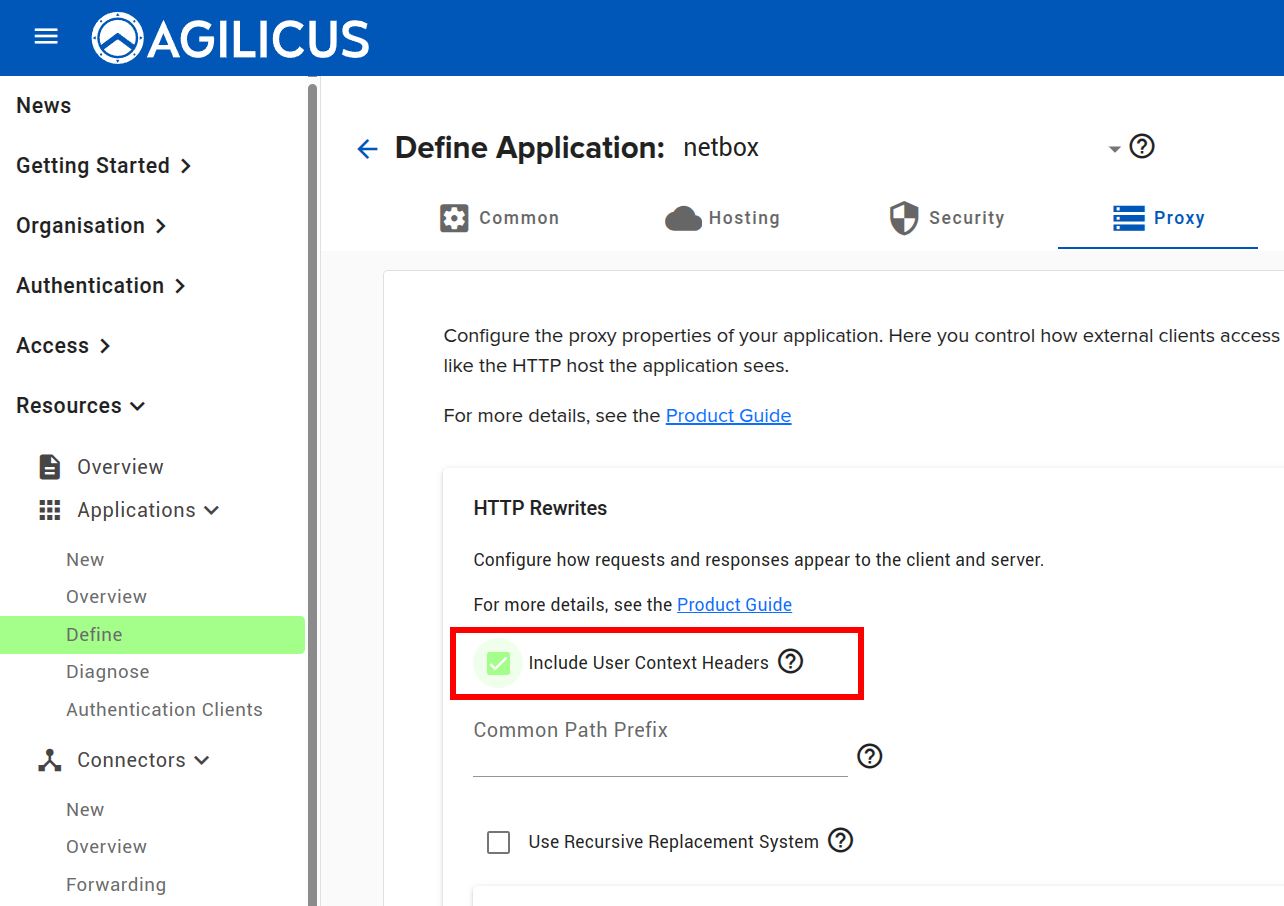This screenshot has height=906, width=1284.
Task: Click the AGILICUS logo in the header
Action: point(230,38)
